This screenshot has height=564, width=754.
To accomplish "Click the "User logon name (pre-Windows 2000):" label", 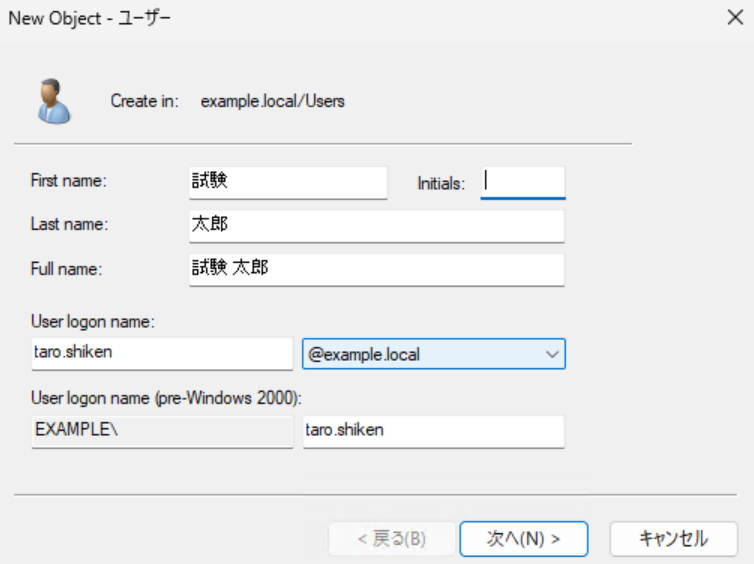I will [167, 398].
